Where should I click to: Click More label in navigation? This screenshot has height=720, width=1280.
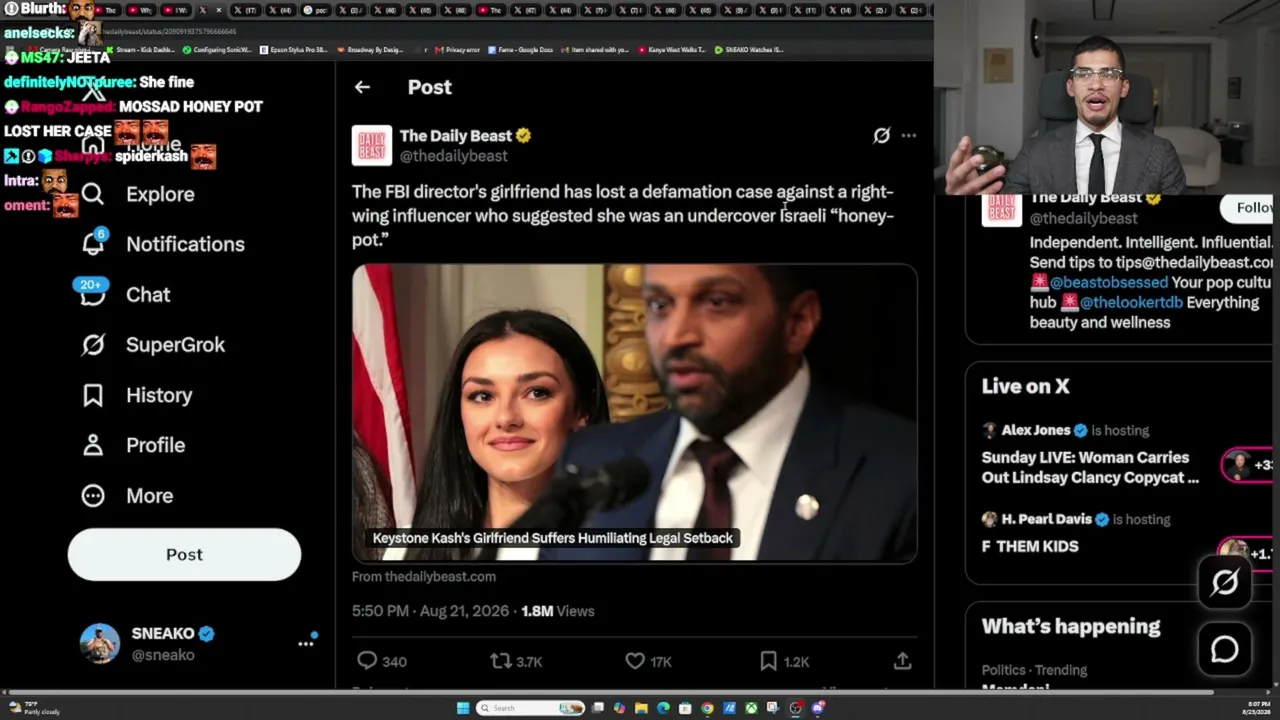(149, 496)
